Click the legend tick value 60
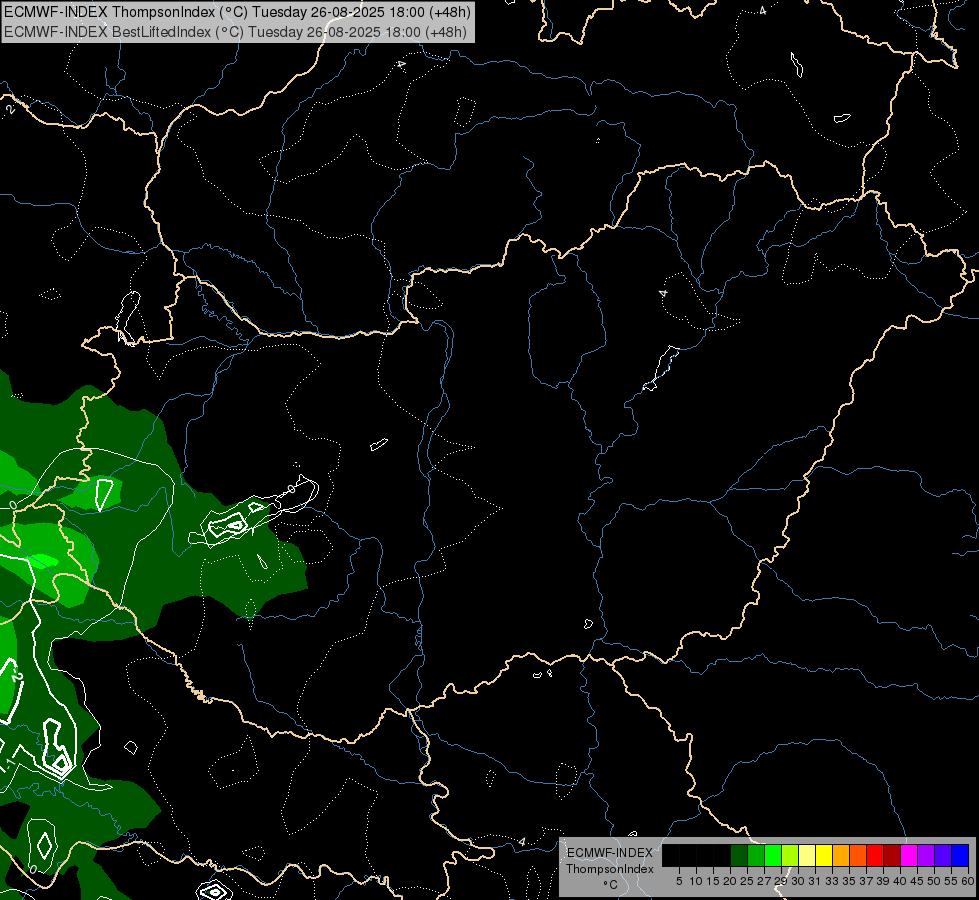 point(968,881)
